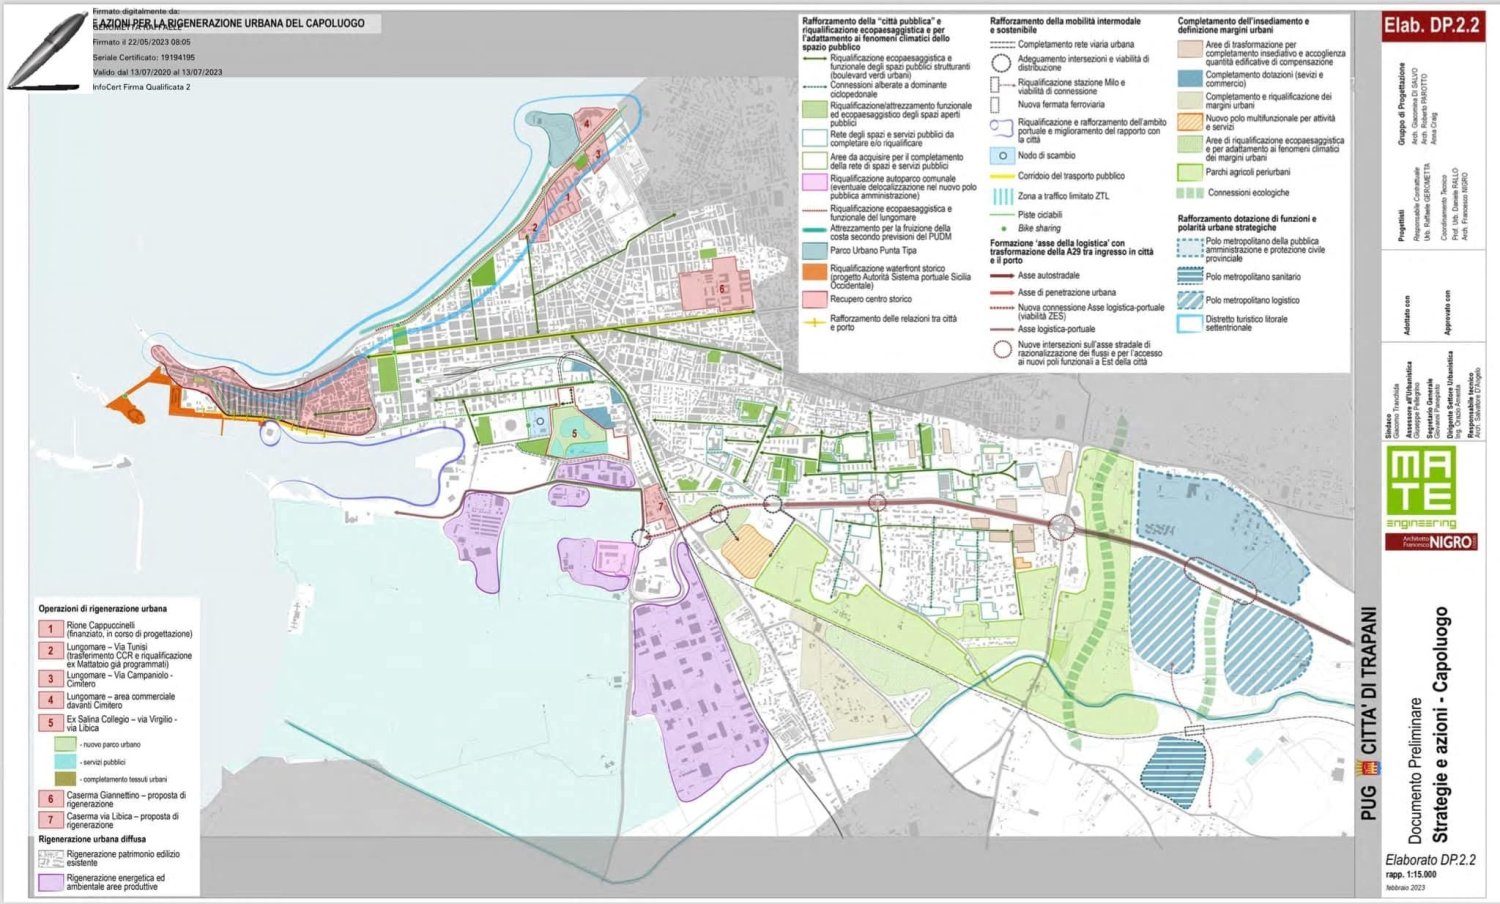Click the Polo metropolitano sanitario striped swatch
Viewport: 1500px width, 904px height.
tap(1190, 276)
